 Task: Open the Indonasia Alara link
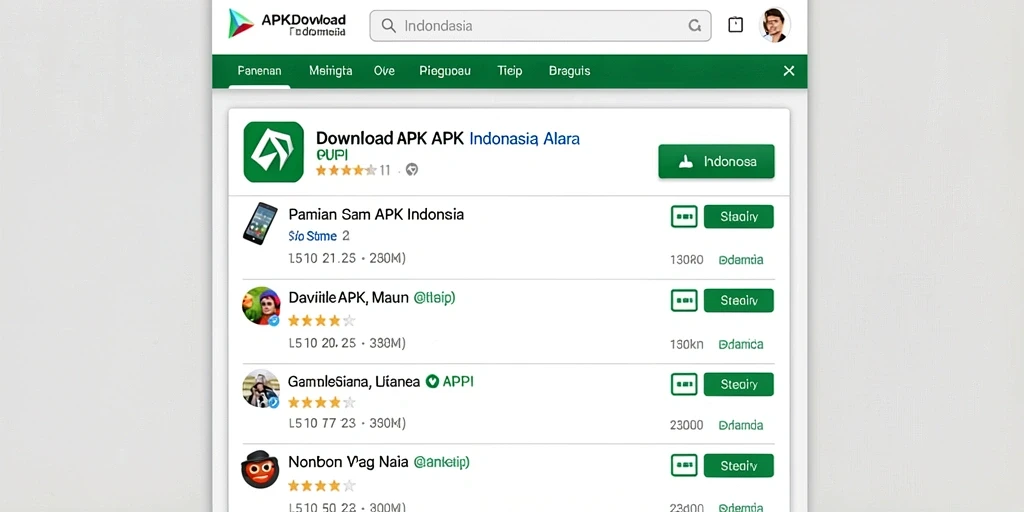(524, 138)
